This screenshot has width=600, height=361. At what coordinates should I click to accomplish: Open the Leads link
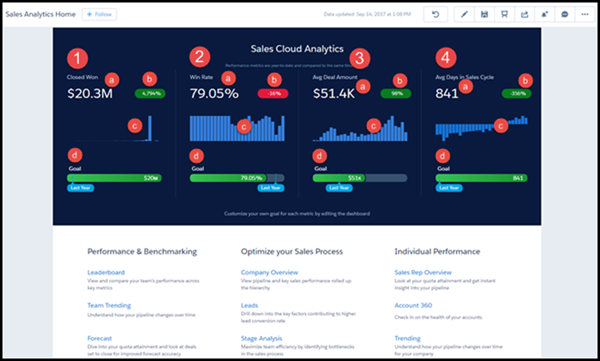[x=249, y=305]
